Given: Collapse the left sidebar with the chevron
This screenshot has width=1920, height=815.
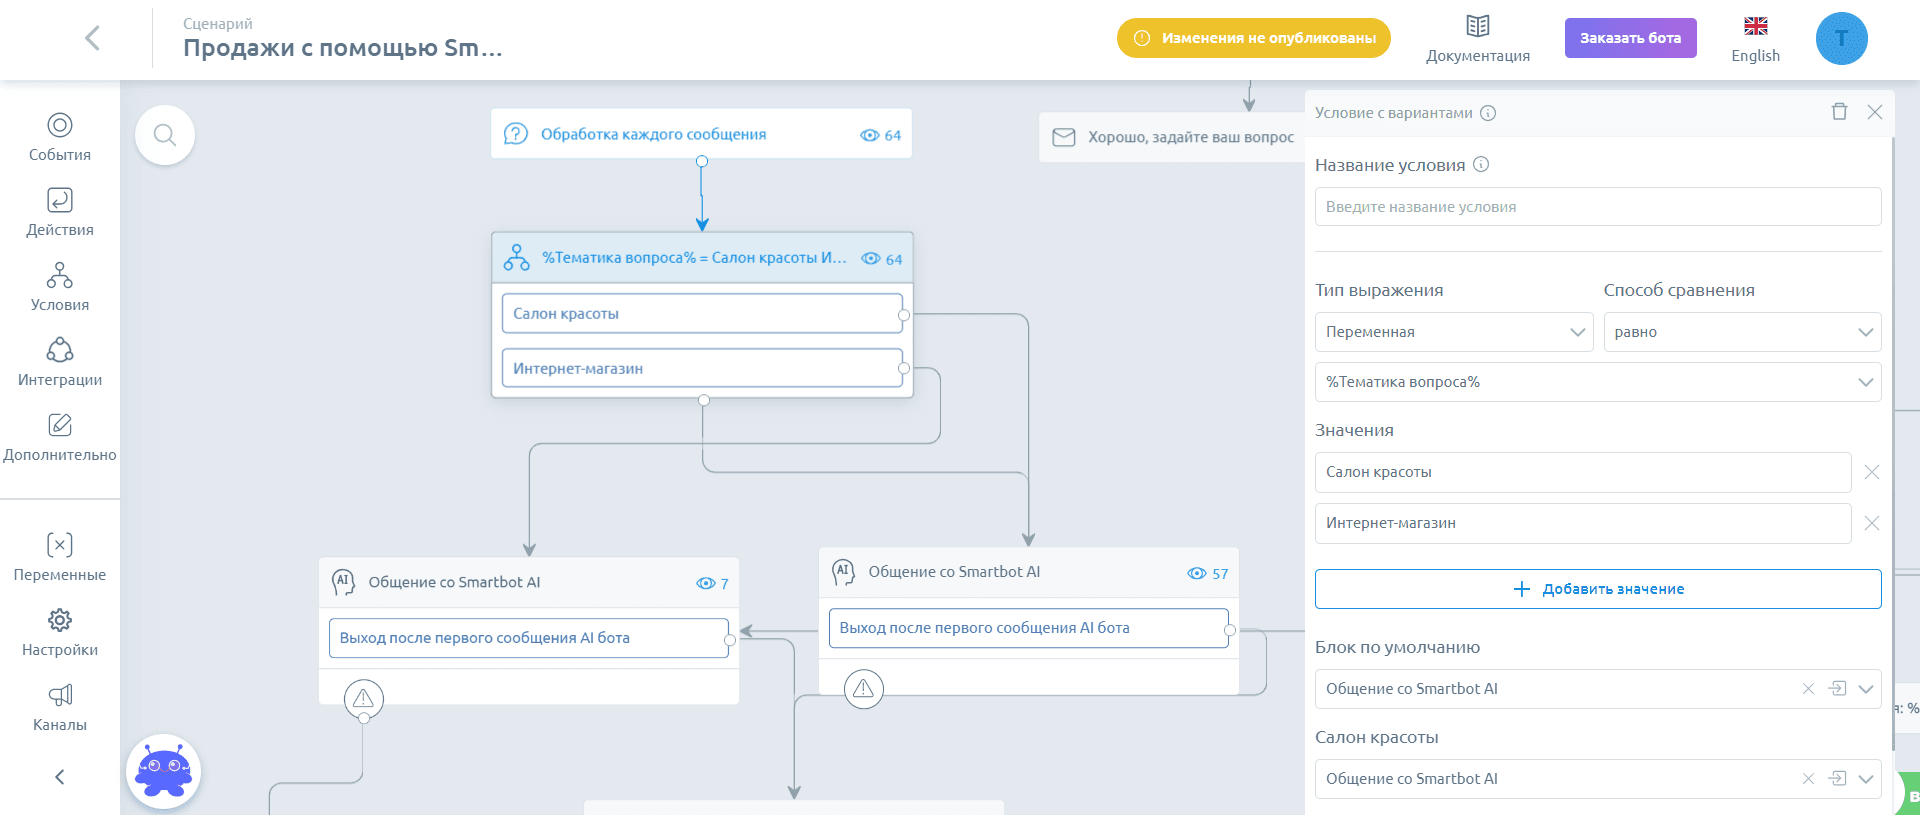Looking at the screenshot, I should [x=60, y=777].
